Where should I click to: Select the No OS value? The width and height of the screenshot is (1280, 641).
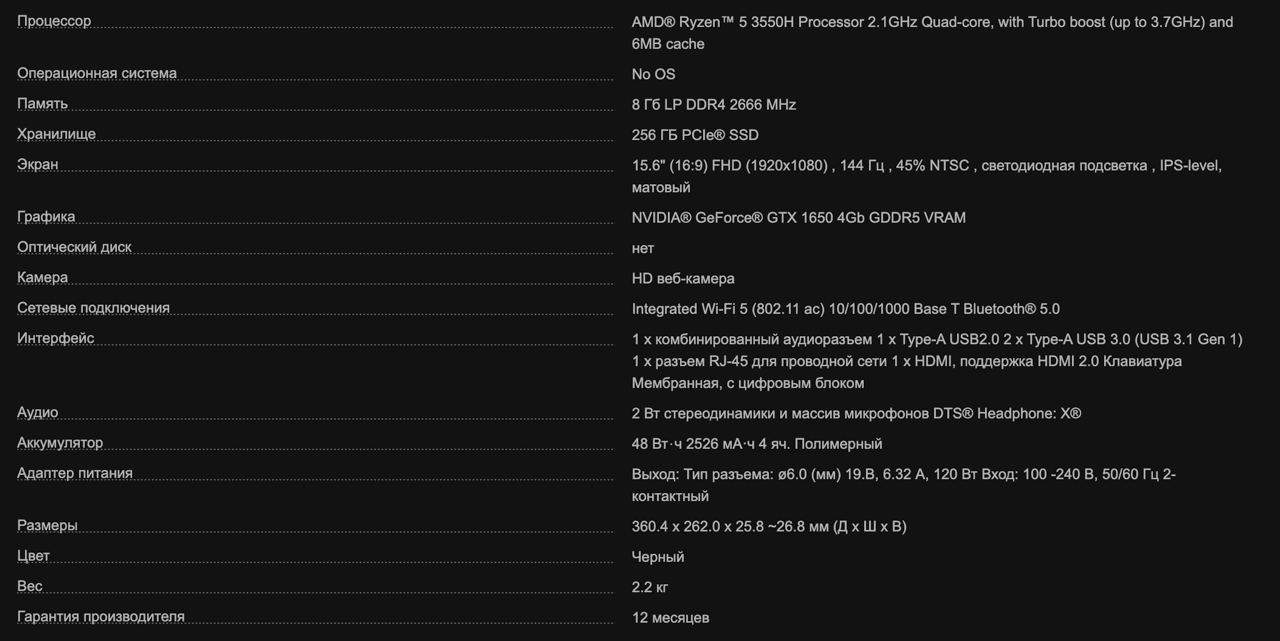tap(653, 74)
